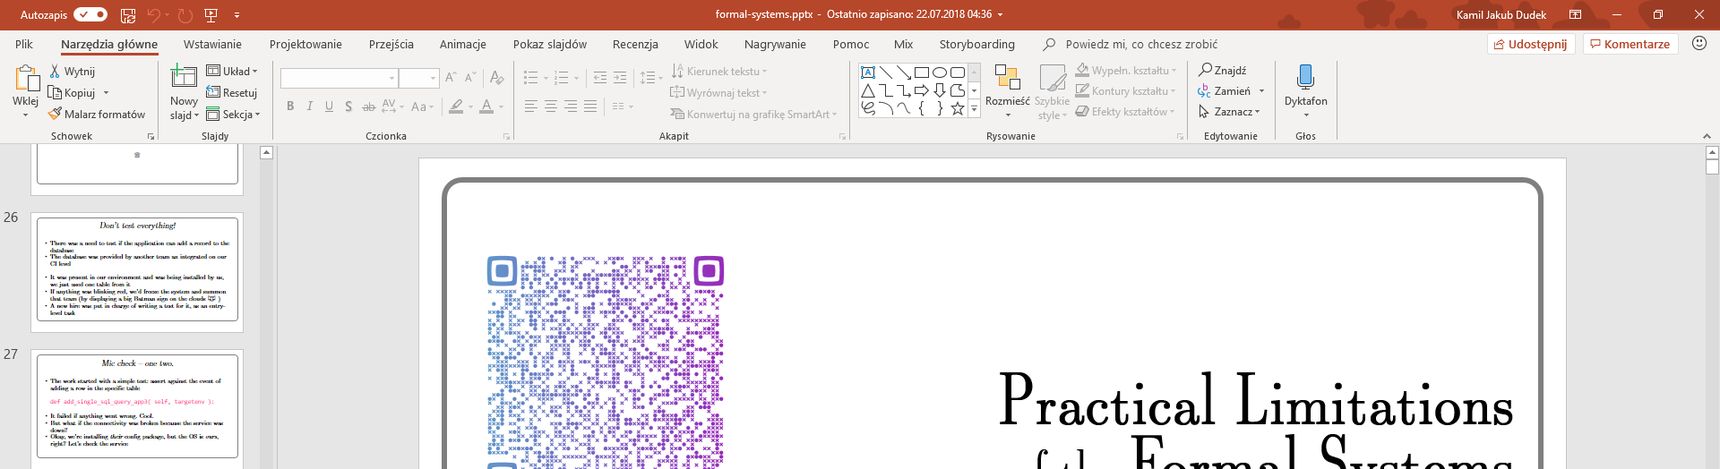
Task: Toggle underline formatting
Action: coord(329,106)
